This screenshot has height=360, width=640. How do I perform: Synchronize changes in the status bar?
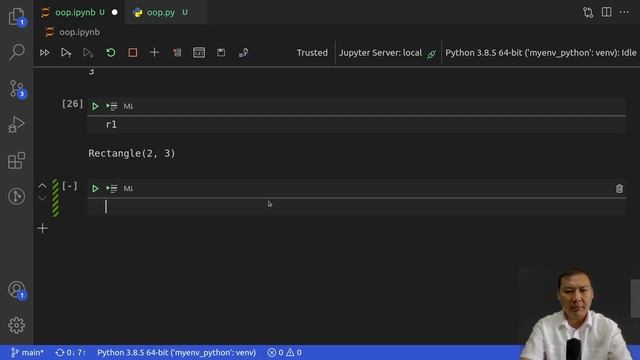point(71,353)
